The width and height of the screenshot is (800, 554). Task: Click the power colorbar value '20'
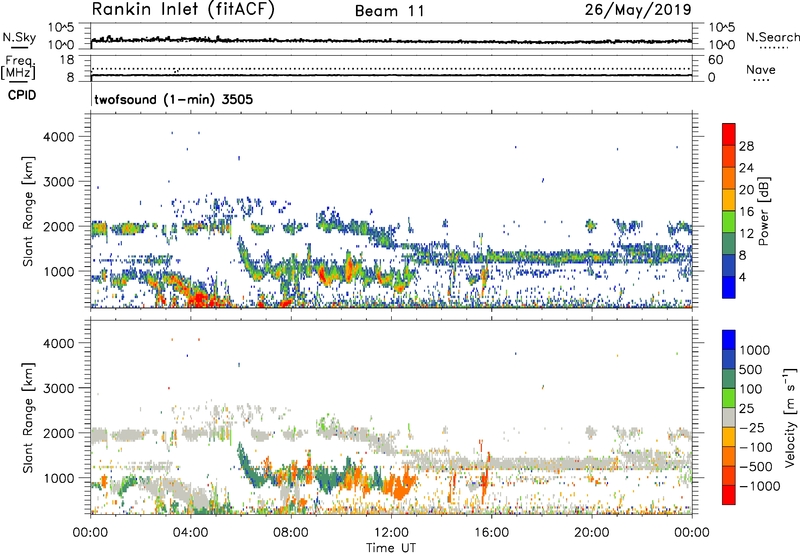point(746,190)
